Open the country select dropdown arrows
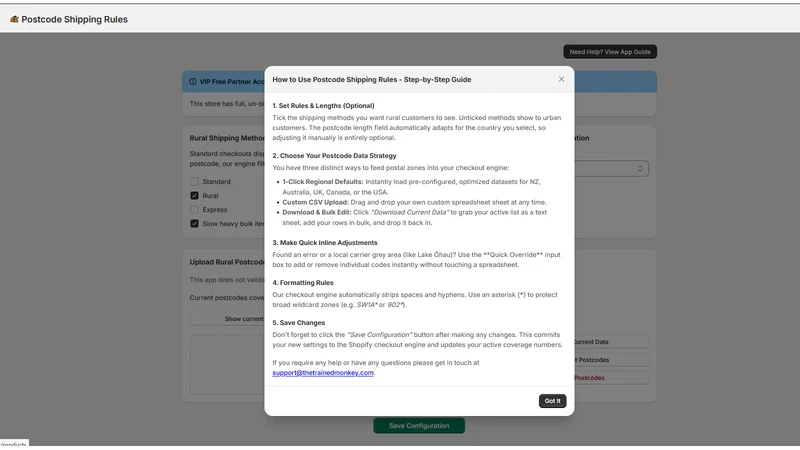The width and height of the screenshot is (800, 450). tap(640, 168)
